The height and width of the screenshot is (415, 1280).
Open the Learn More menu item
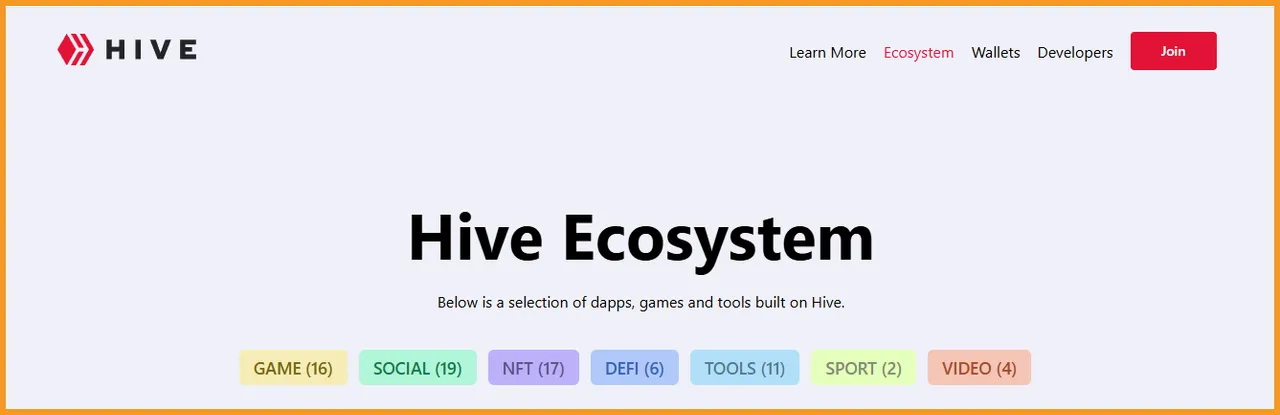click(827, 52)
